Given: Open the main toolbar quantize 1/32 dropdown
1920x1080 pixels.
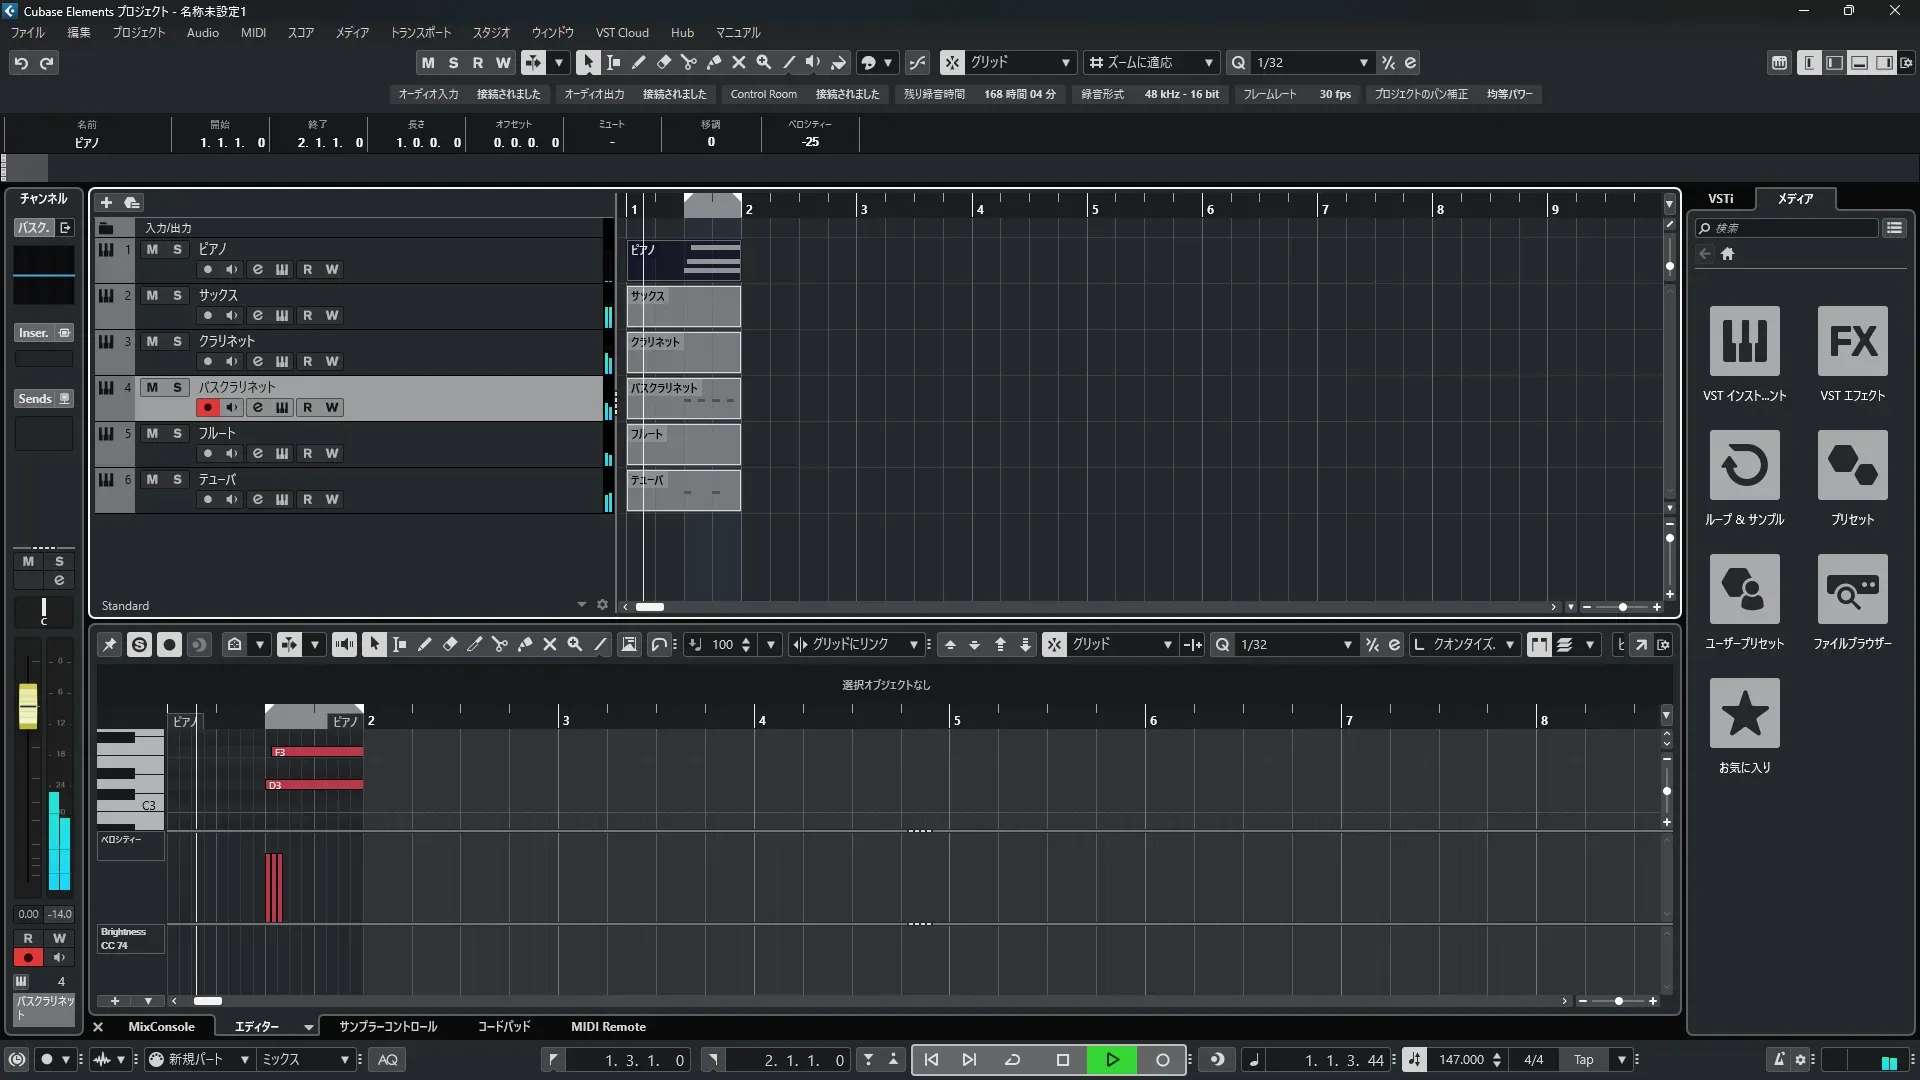Looking at the screenshot, I should pyautogui.click(x=1363, y=62).
